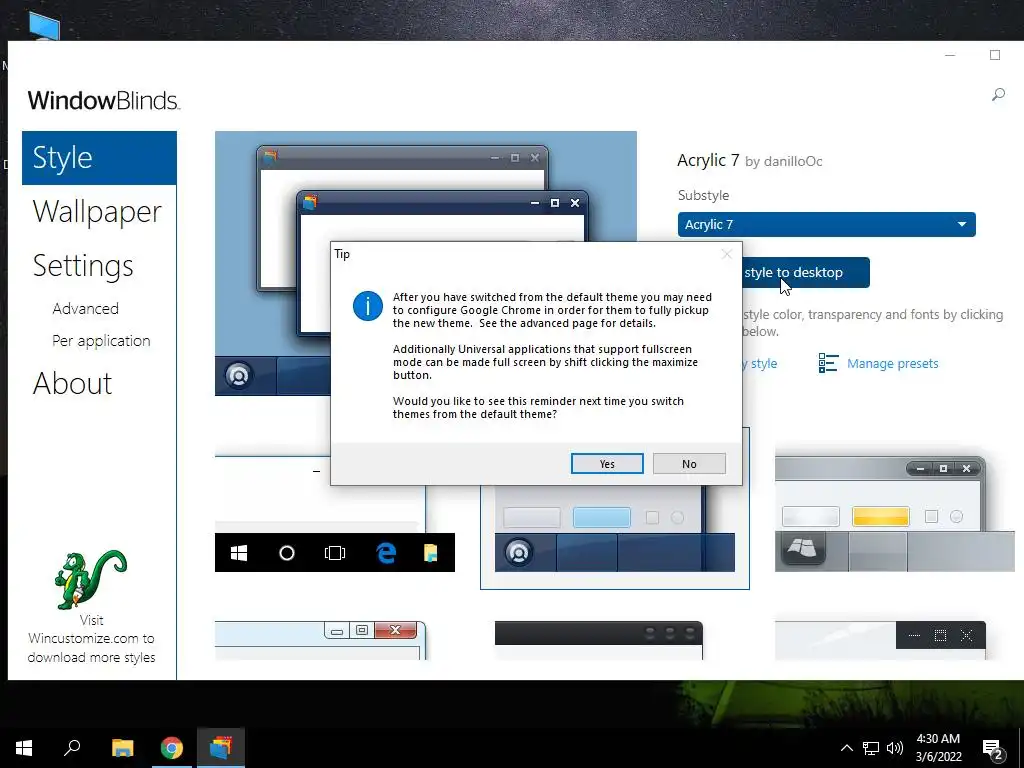Click the search magnifier in WindowBlinds

pyautogui.click(x=998, y=95)
